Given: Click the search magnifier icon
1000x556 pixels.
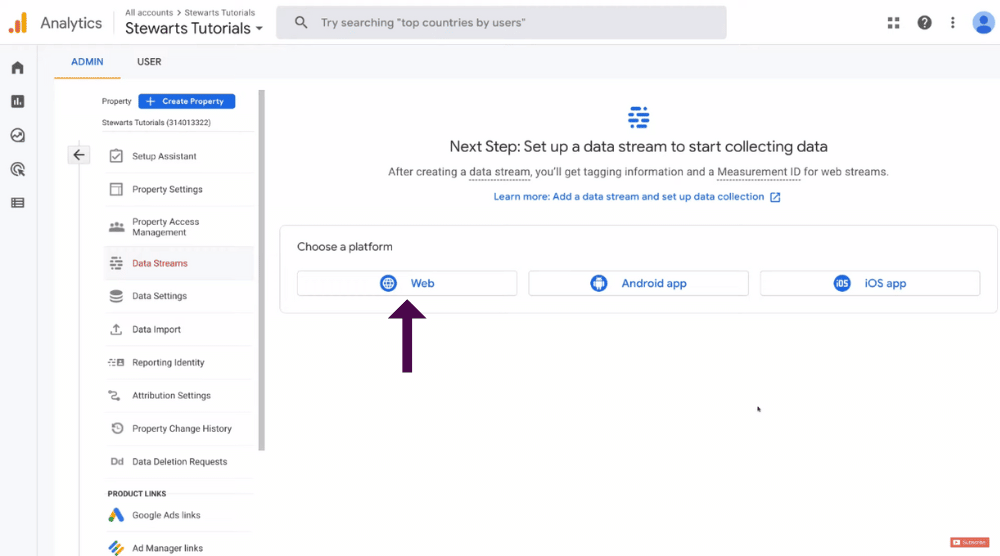Looking at the screenshot, I should coord(301,23).
